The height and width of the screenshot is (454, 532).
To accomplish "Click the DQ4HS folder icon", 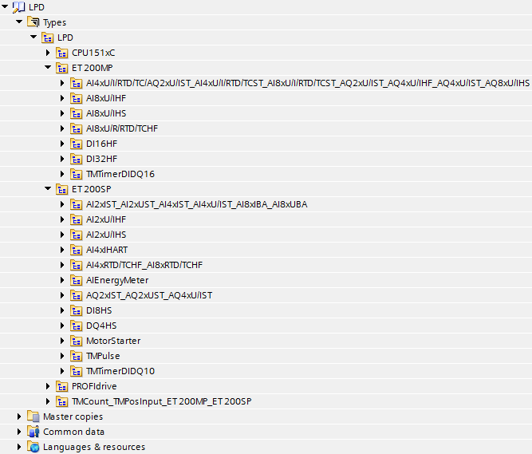I will point(76,326).
